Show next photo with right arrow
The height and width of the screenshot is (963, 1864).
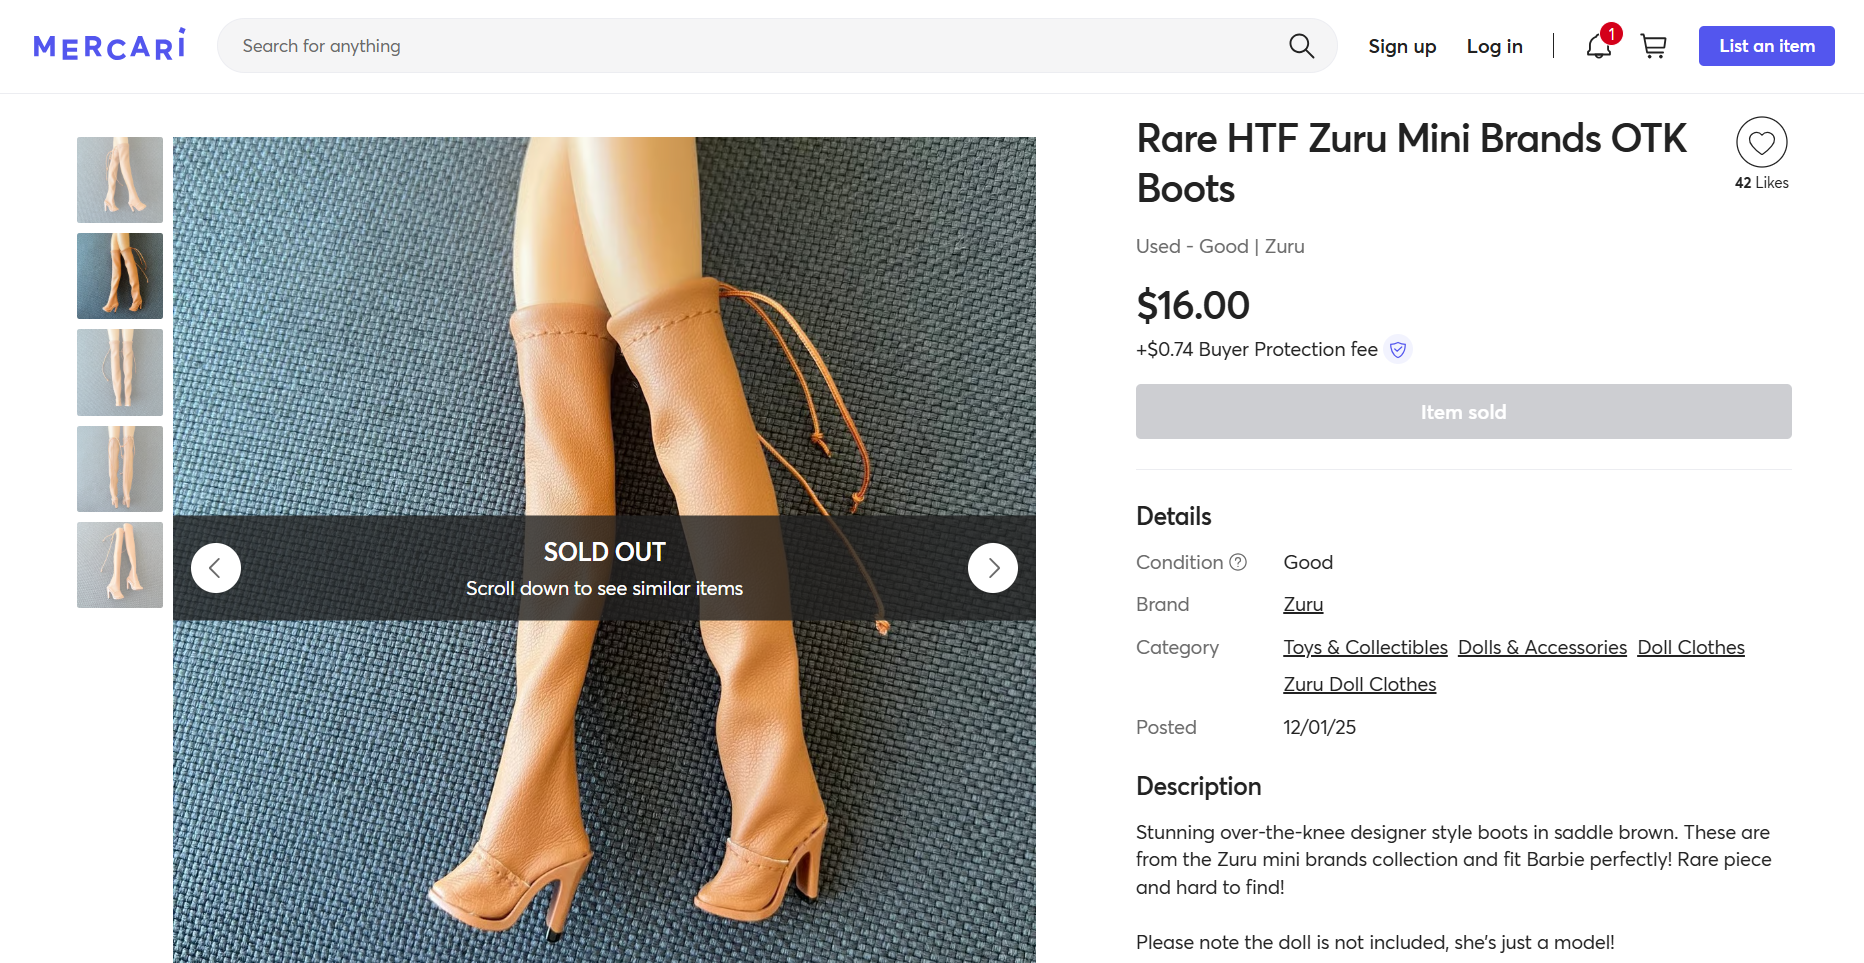pyautogui.click(x=993, y=568)
